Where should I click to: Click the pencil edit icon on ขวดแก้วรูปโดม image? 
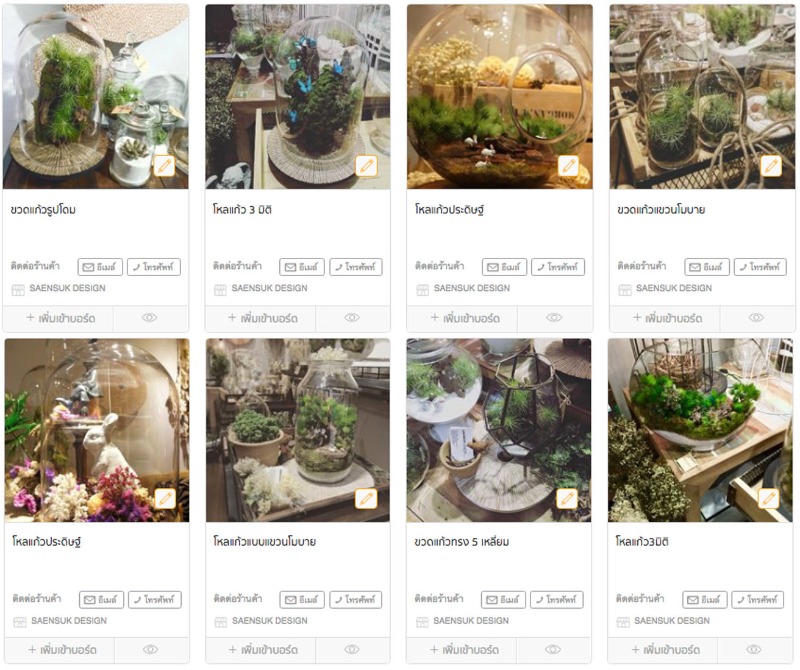(x=164, y=165)
